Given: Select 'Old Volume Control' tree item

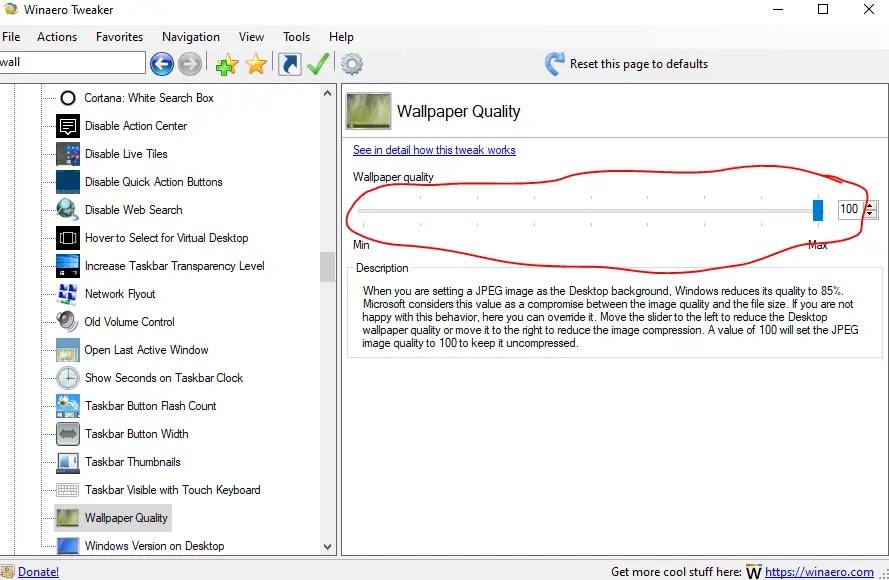Looking at the screenshot, I should click(130, 322).
